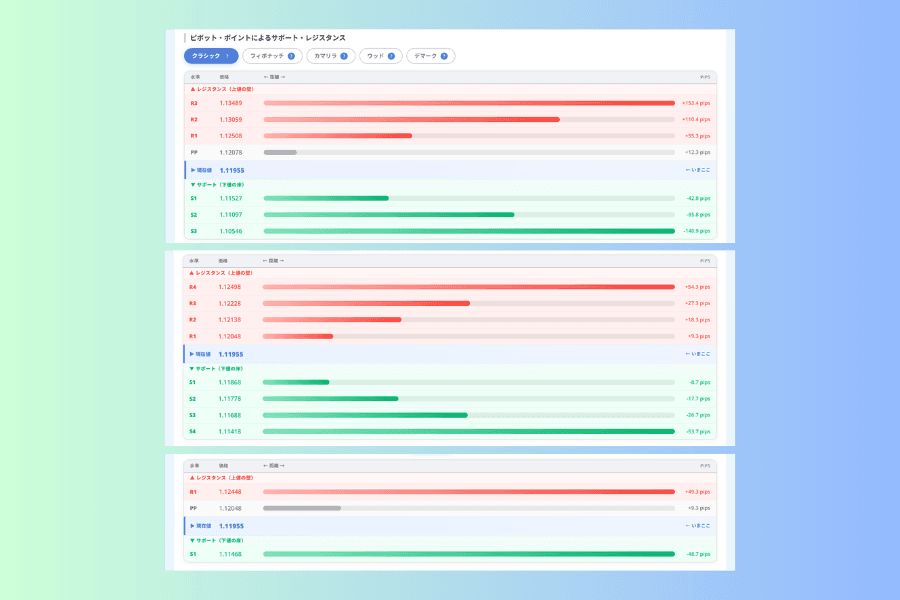Click chevron icon on クラシック tab
The width and height of the screenshot is (900, 600).
click(x=228, y=56)
